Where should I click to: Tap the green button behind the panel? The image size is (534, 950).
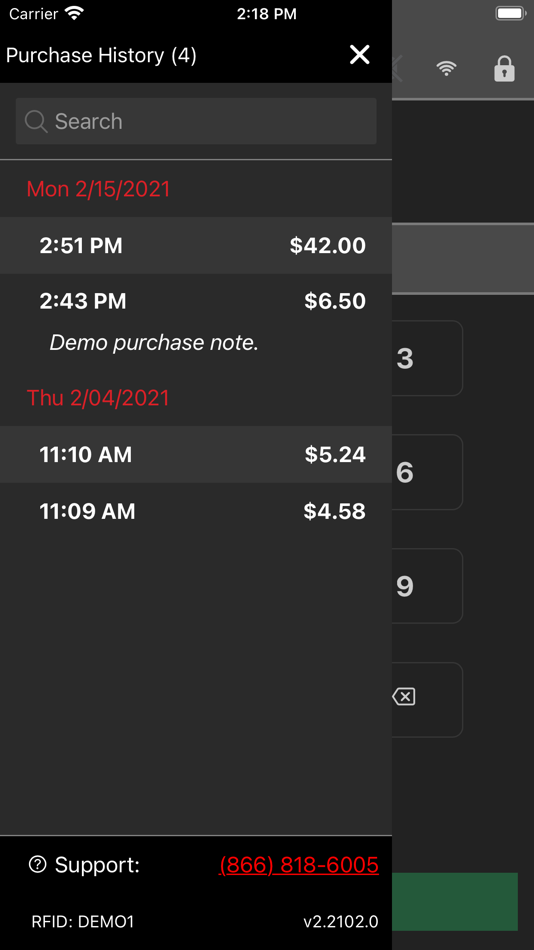pyautogui.click(x=455, y=902)
